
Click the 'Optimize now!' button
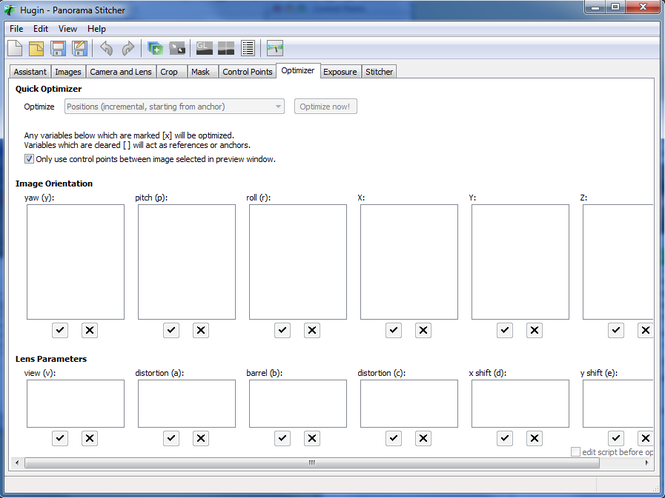325,106
